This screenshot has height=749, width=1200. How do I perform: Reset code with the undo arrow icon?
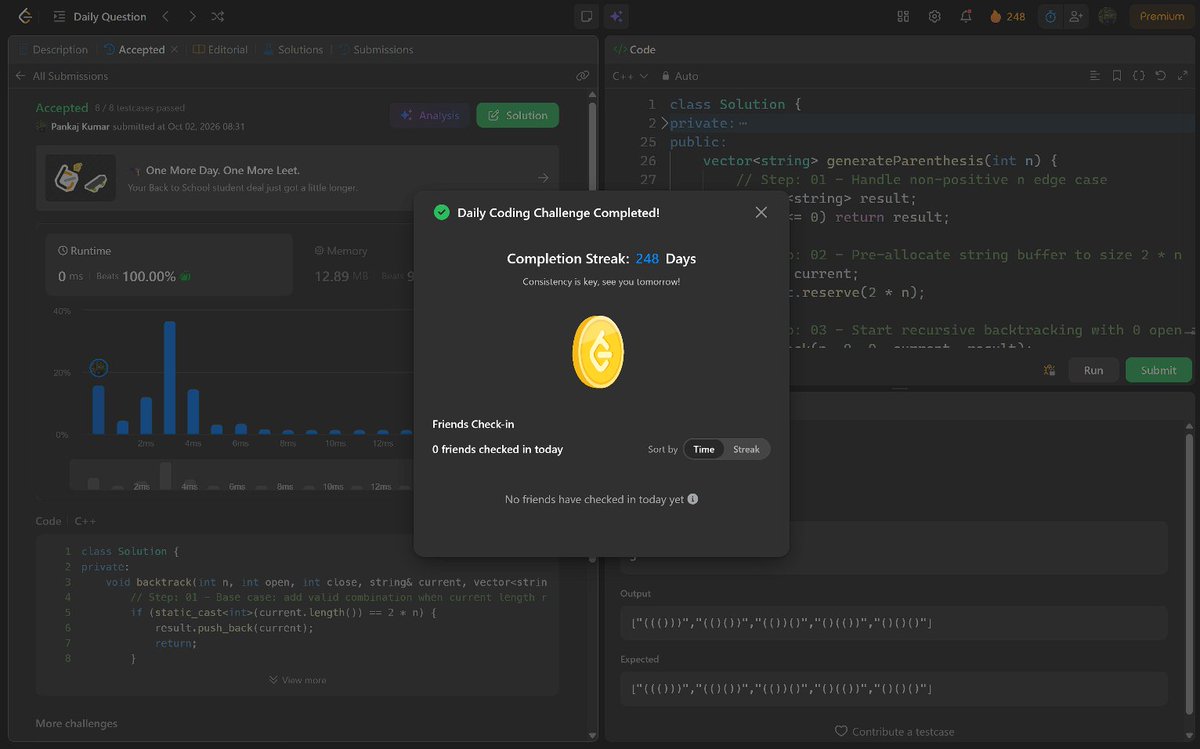pos(1160,76)
